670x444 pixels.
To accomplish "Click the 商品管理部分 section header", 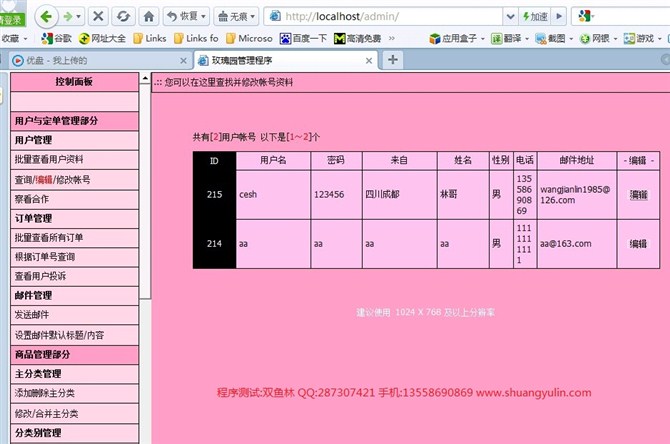I will (x=74, y=354).
